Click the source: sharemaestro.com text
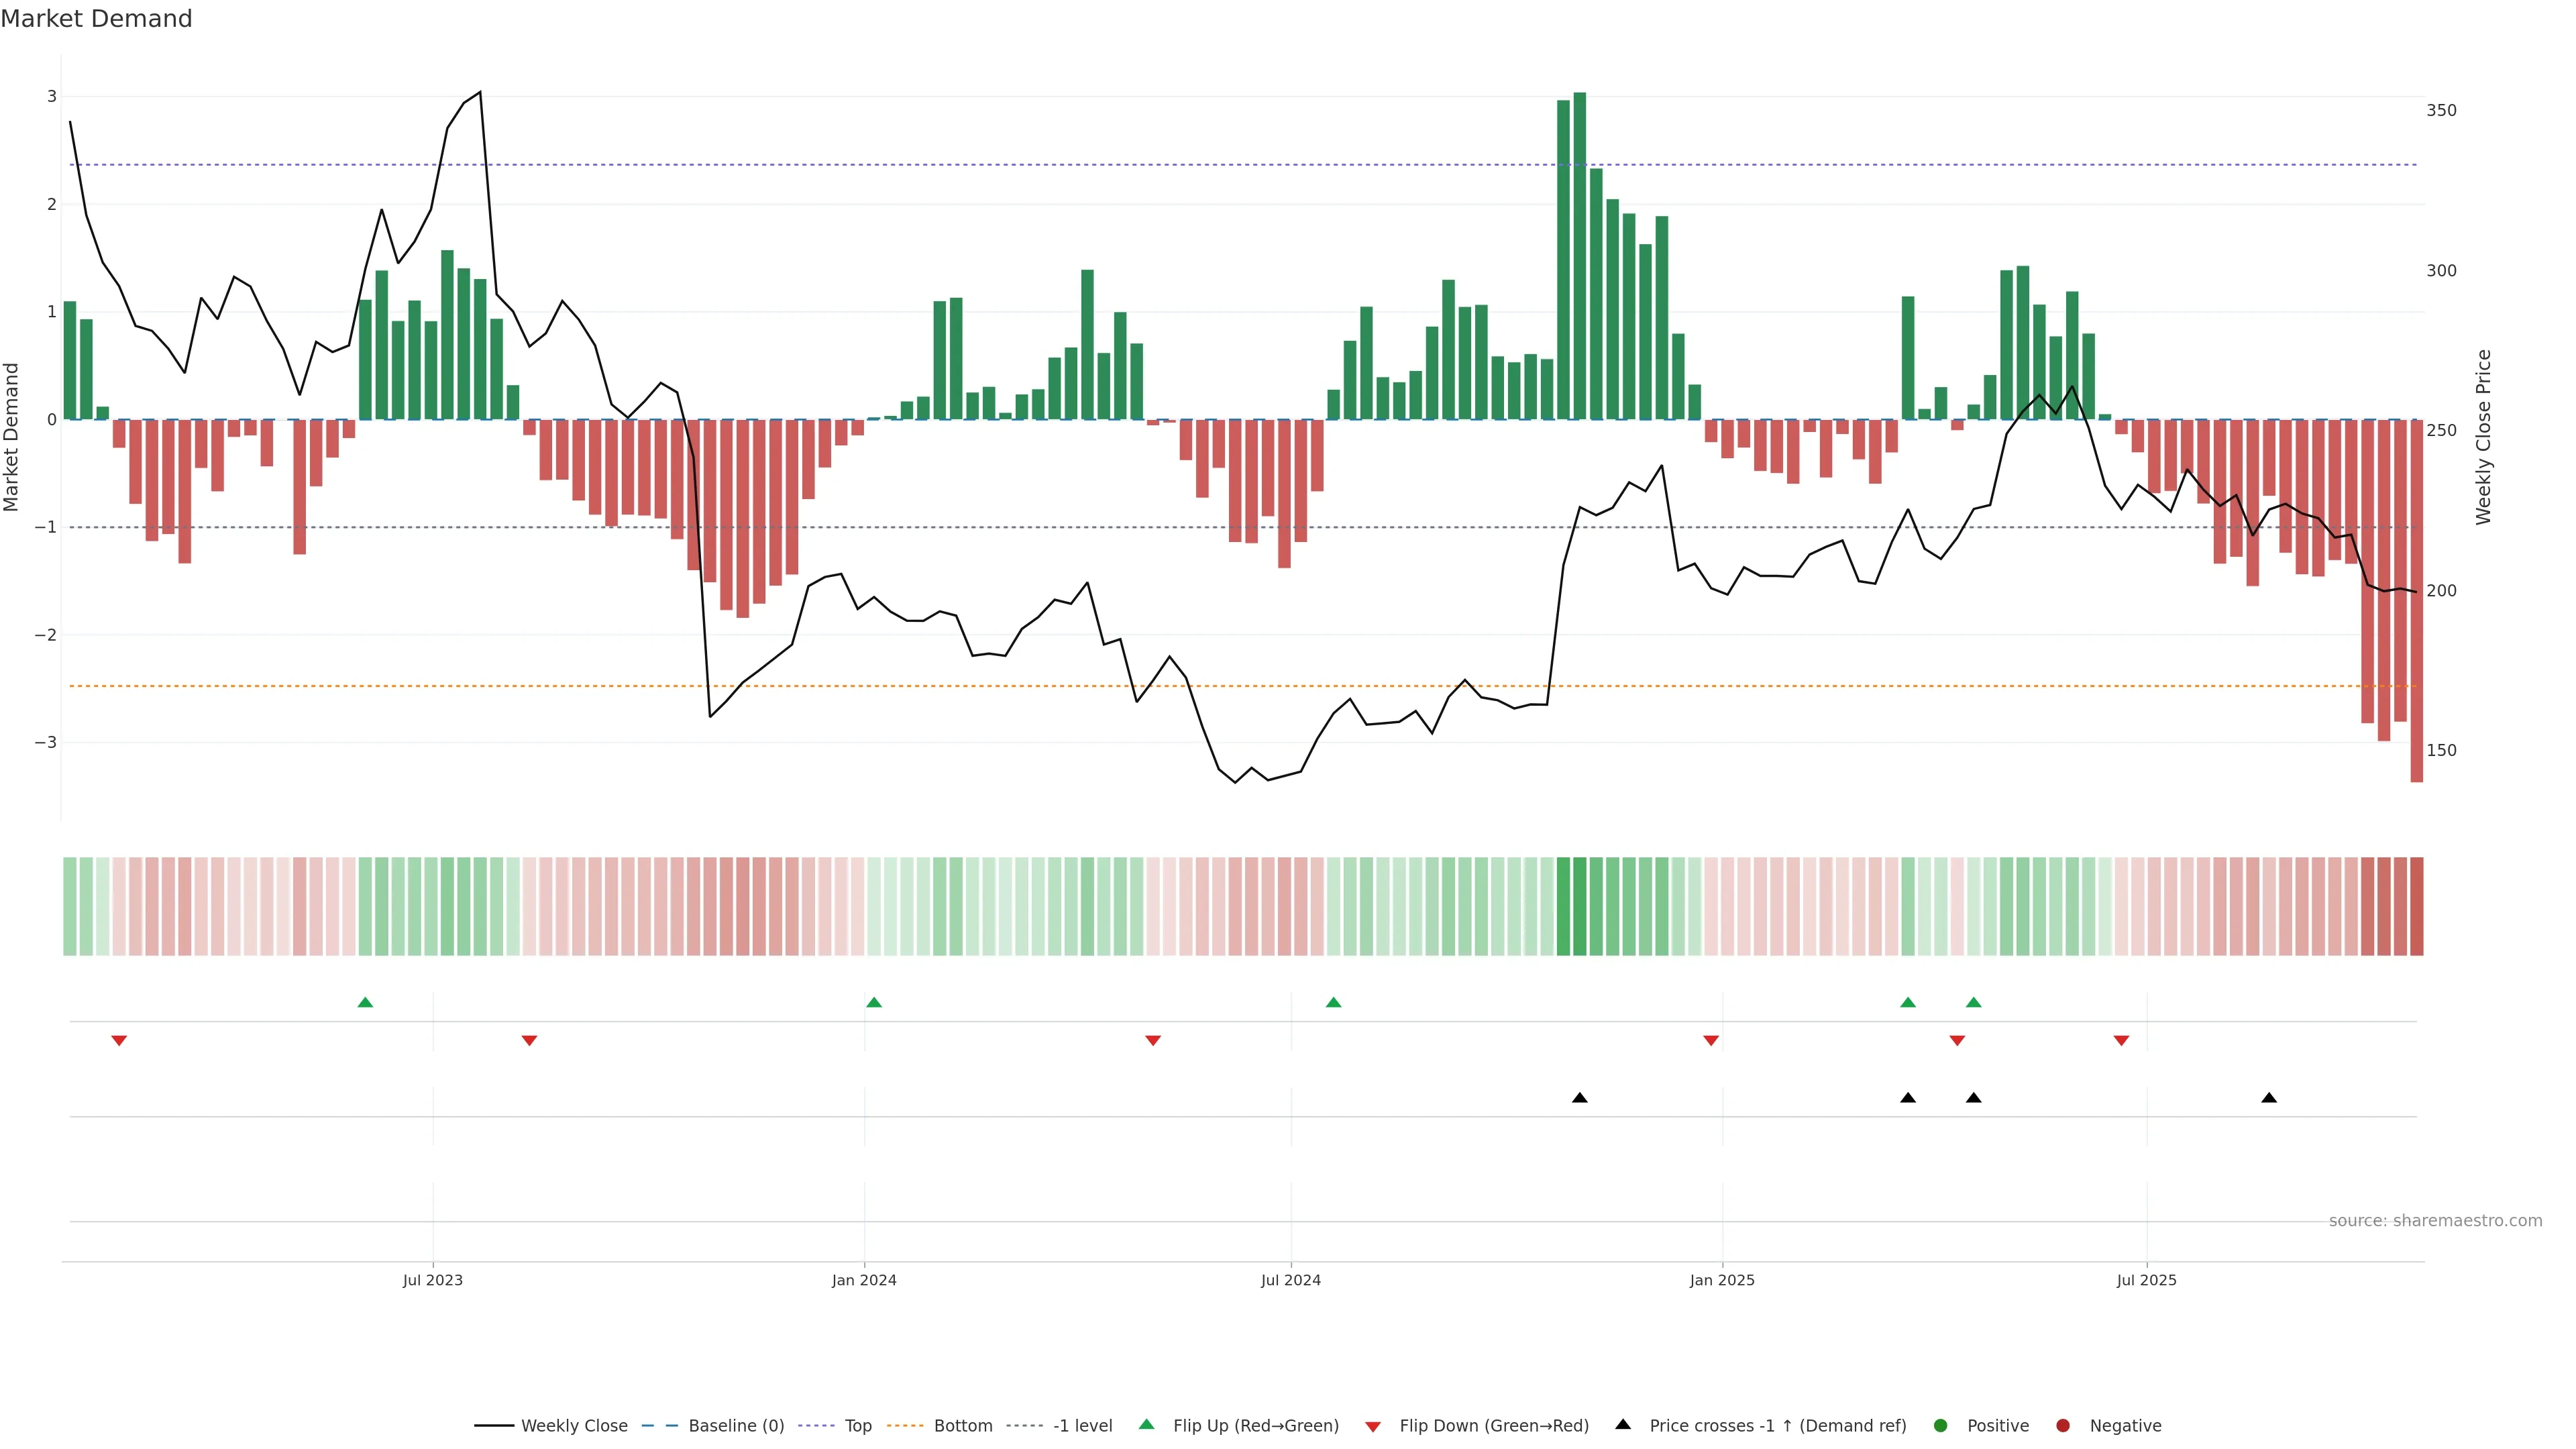 click(x=2435, y=1221)
